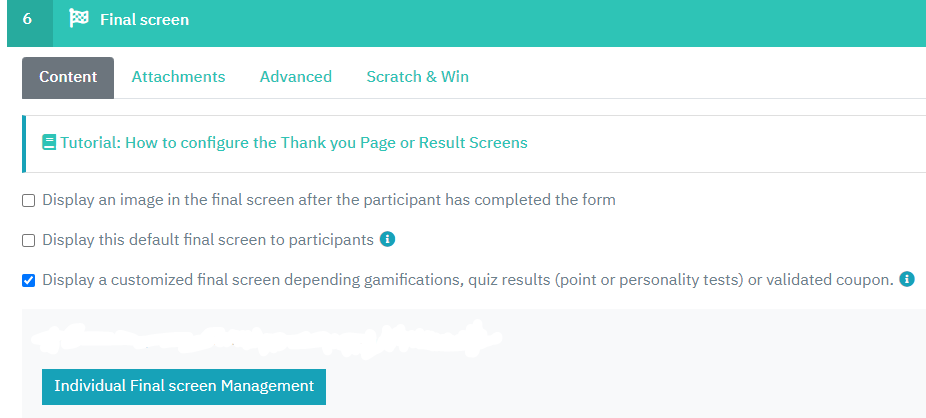Viewport: 926px width, 418px height.
Task: Select the Content tab
Action: click(68, 77)
